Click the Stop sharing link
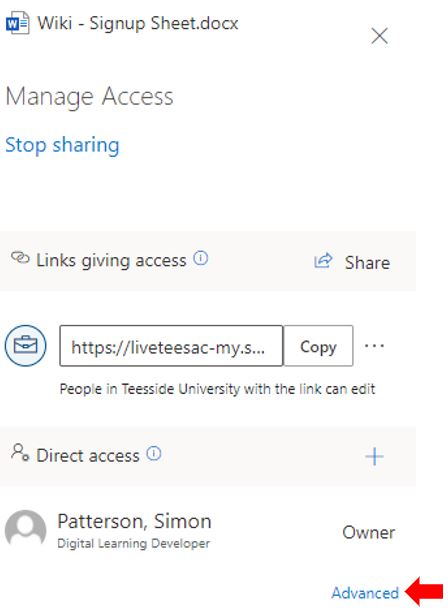Image resolution: width=448 pixels, height=612 pixels. coord(62,145)
